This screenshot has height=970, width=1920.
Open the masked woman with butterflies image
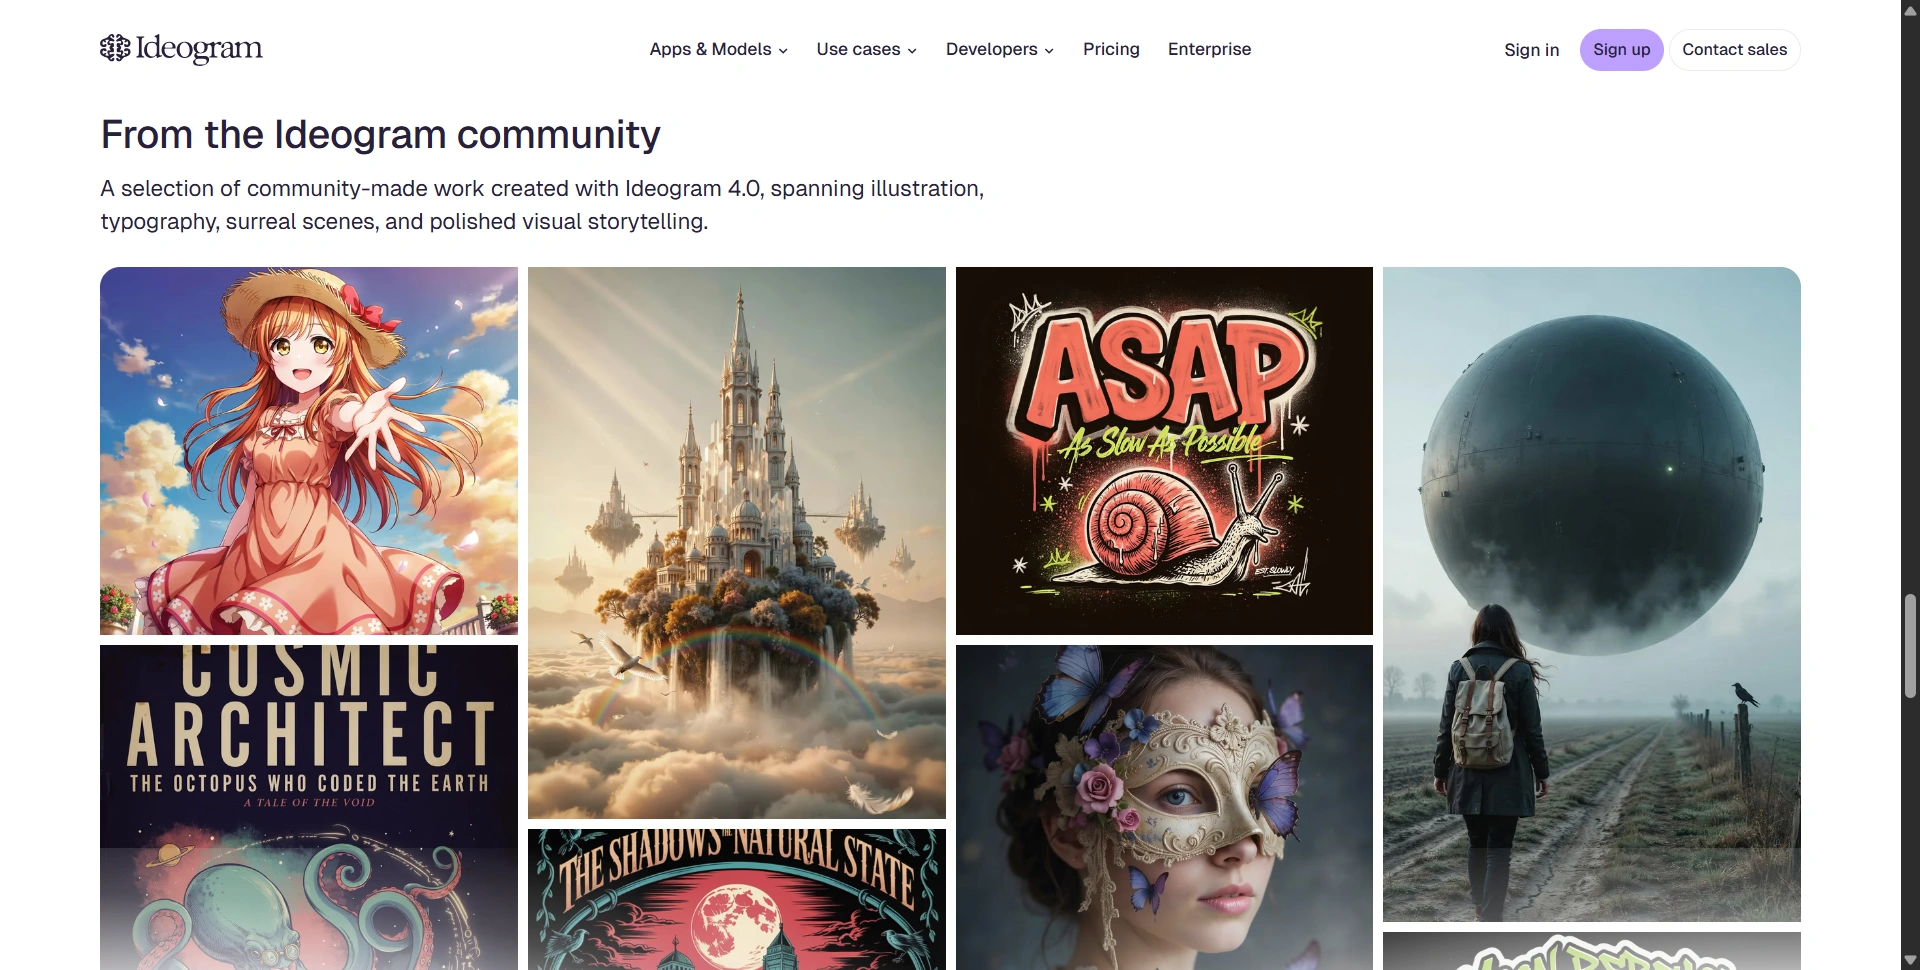point(1164,807)
